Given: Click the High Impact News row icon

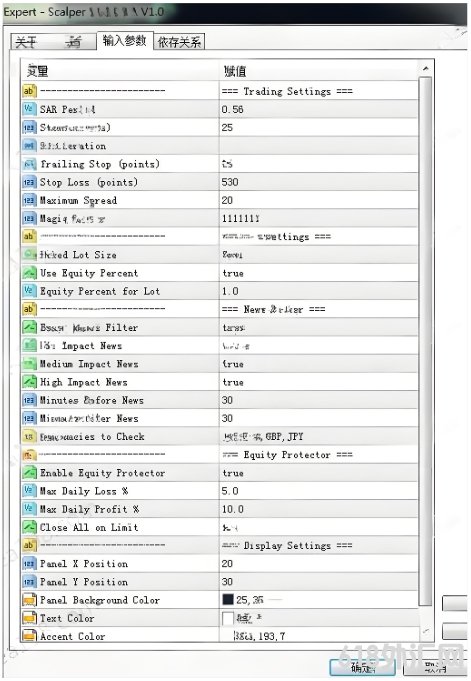Looking at the screenshot, I should (x=29, y=382).
